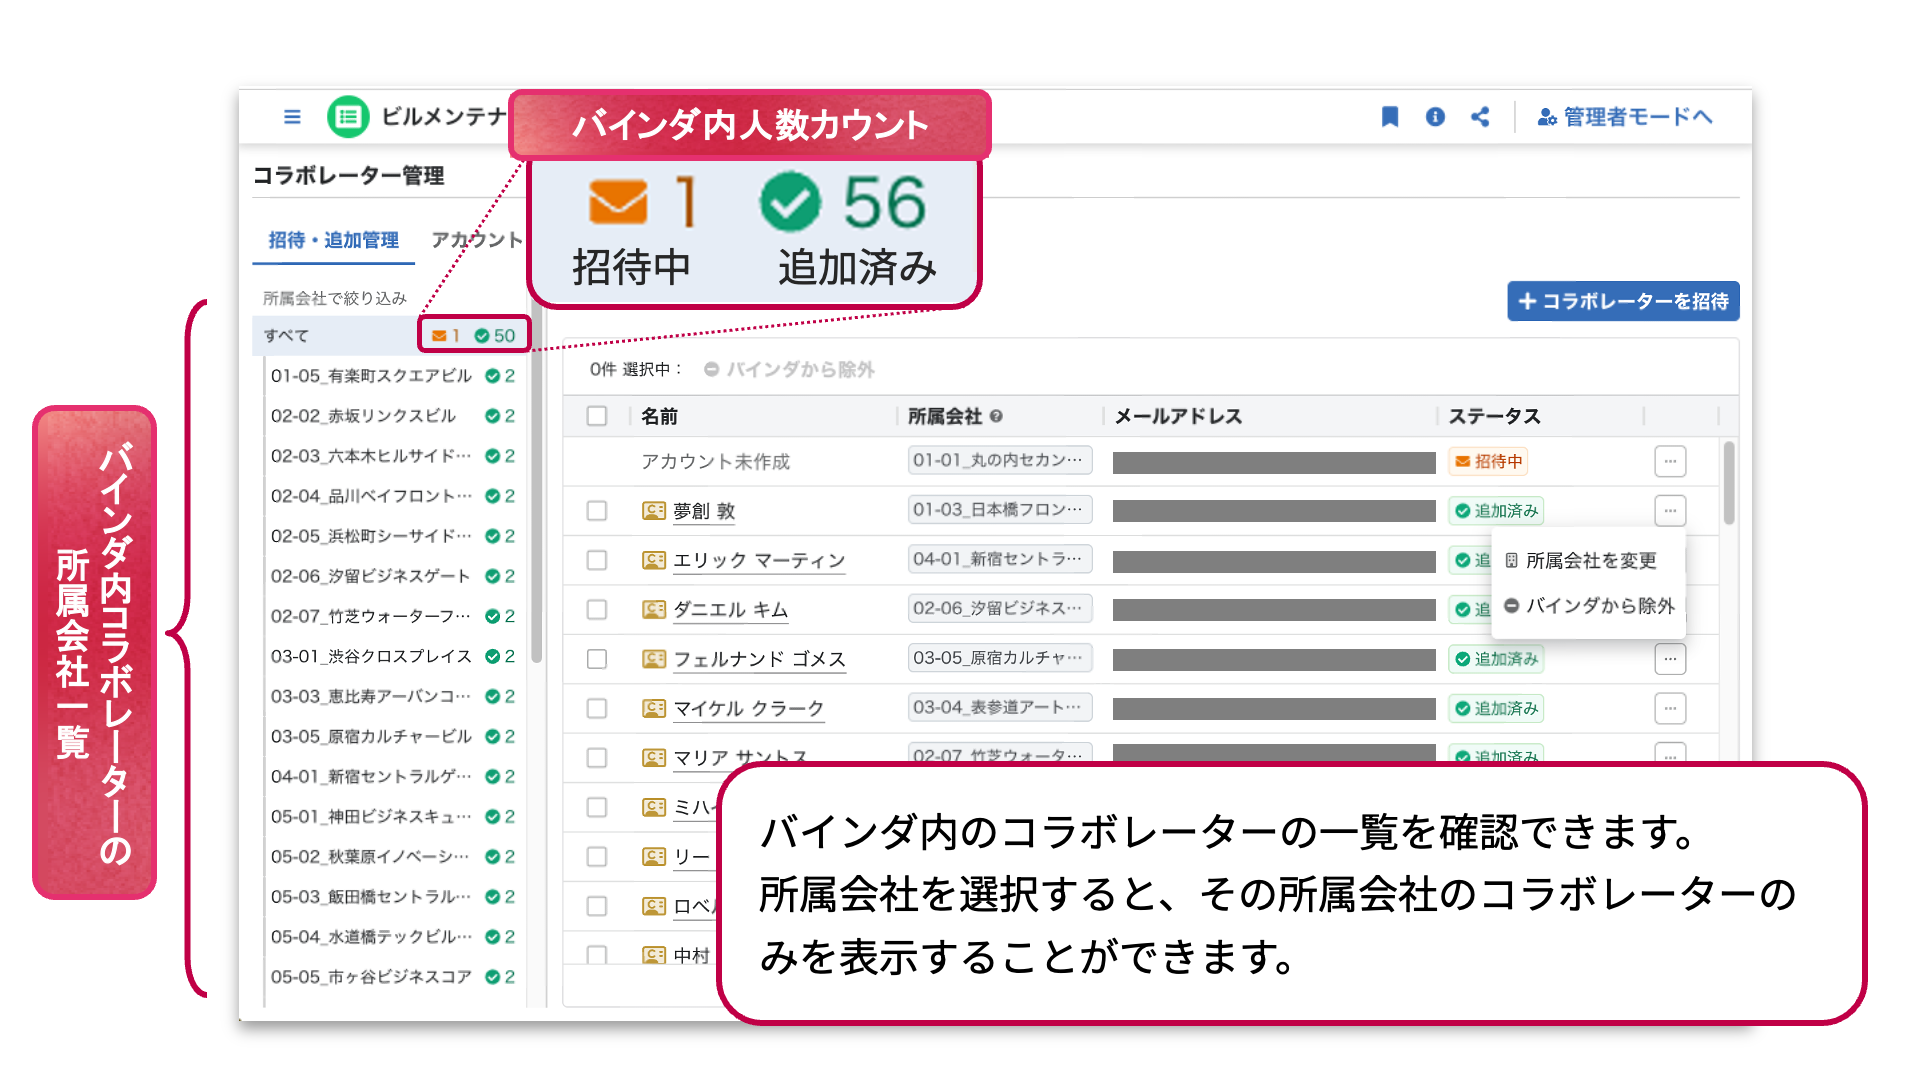Open マイケル クラーク profile link
The width and height of the screenshot is (1920, 1080).
748,708
